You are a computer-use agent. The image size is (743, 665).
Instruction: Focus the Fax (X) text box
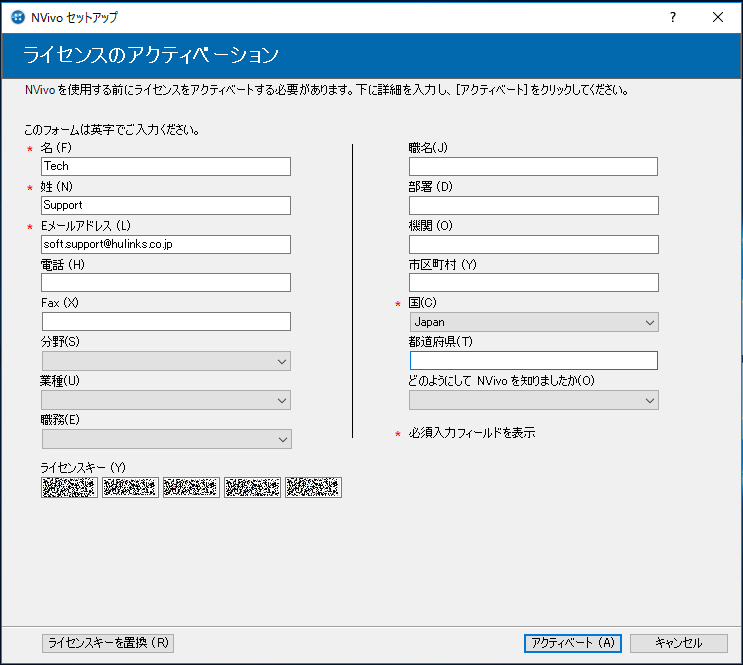click(166, 321)
